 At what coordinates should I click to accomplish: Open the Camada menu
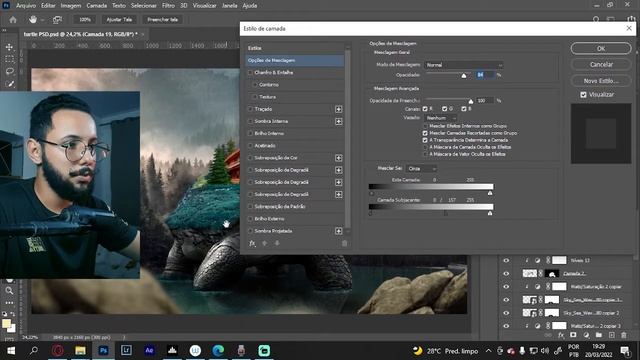[97, 6]
